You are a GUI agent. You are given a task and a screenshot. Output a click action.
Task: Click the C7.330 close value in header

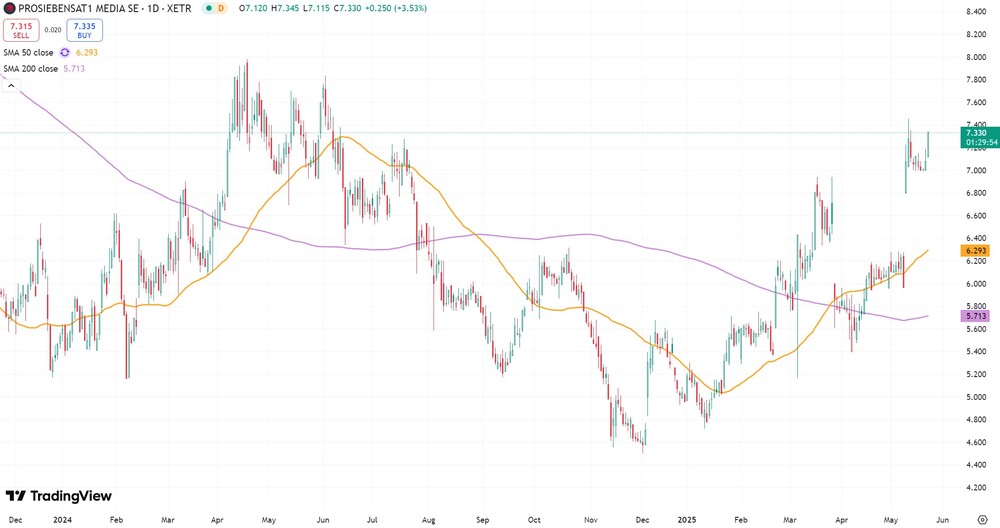(x=348, y=8)
